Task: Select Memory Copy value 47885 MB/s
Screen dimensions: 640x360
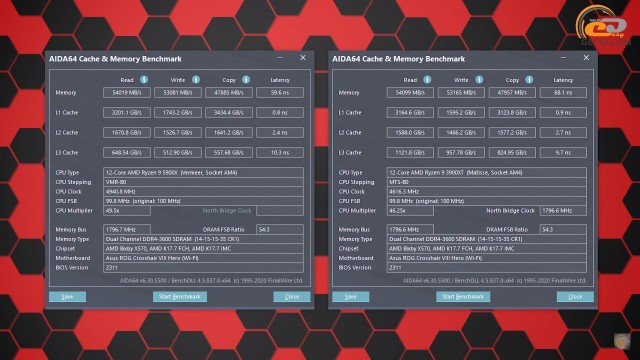Action: (x=229, y=93)
